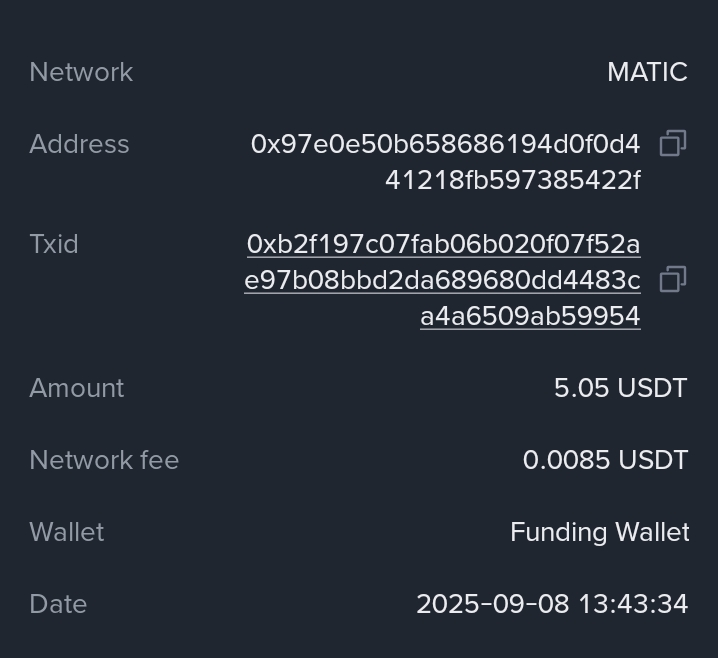Select the 0.0085 USDT fee value
Image resolution: width=718 pixels, height=658 pixels.
coord(605,460)
